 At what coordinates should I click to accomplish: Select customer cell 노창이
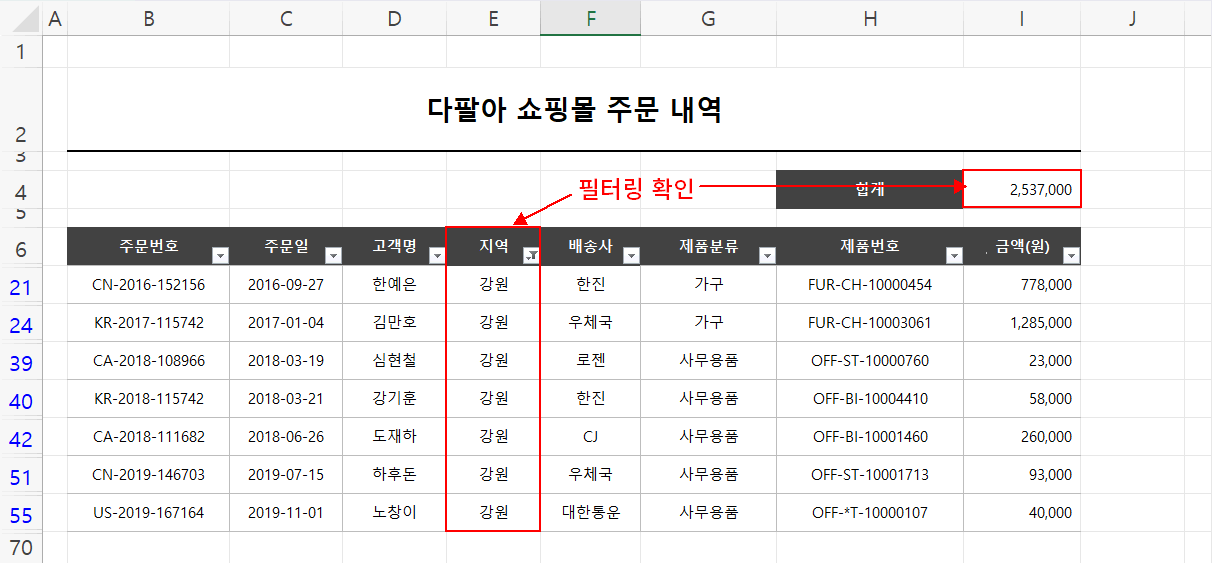pyautogui.click(x=394, y=513)
